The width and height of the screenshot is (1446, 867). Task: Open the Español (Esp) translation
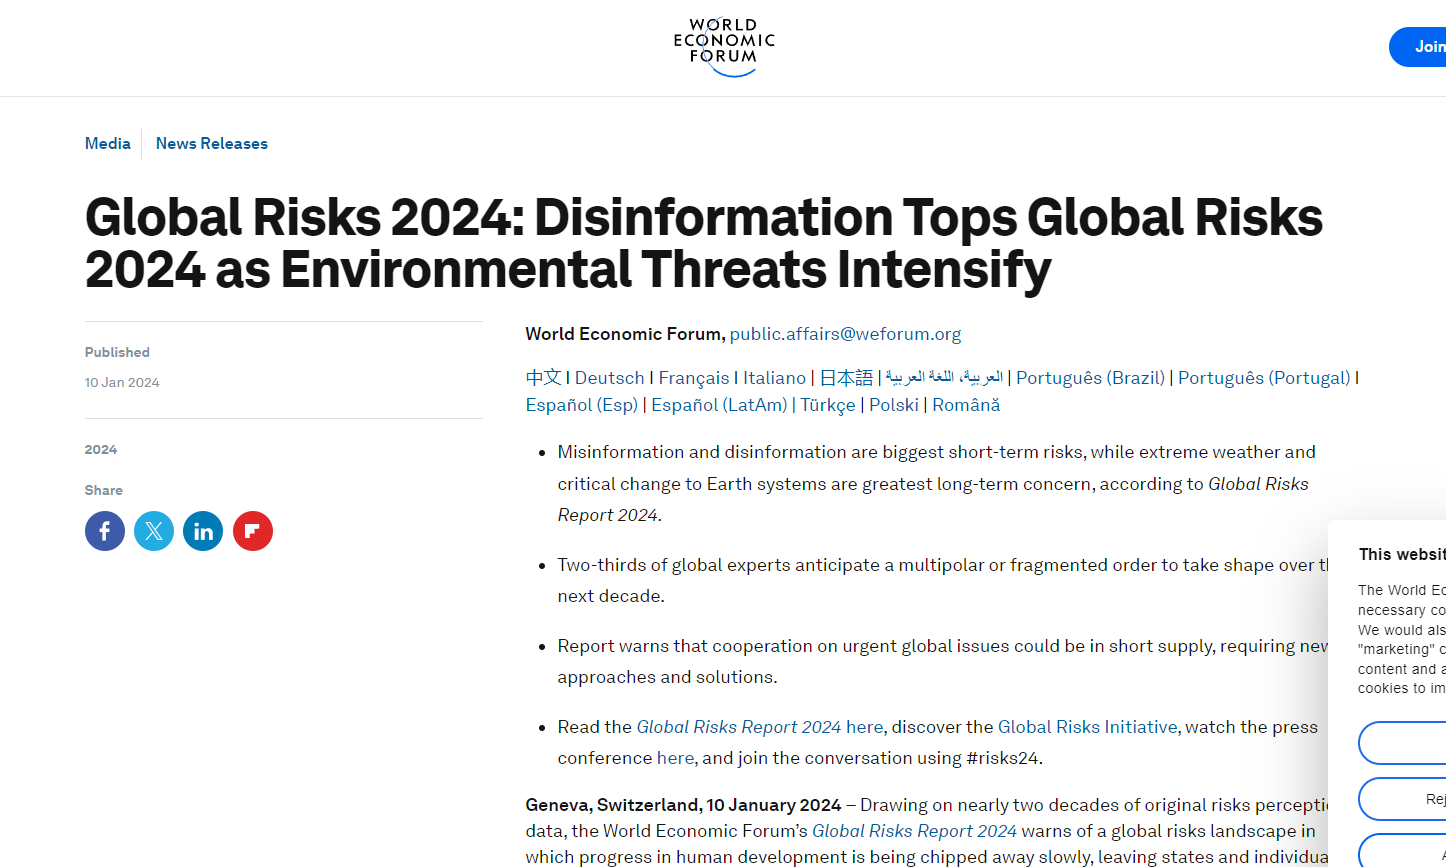pyautogui.click(x=582, y=405)
